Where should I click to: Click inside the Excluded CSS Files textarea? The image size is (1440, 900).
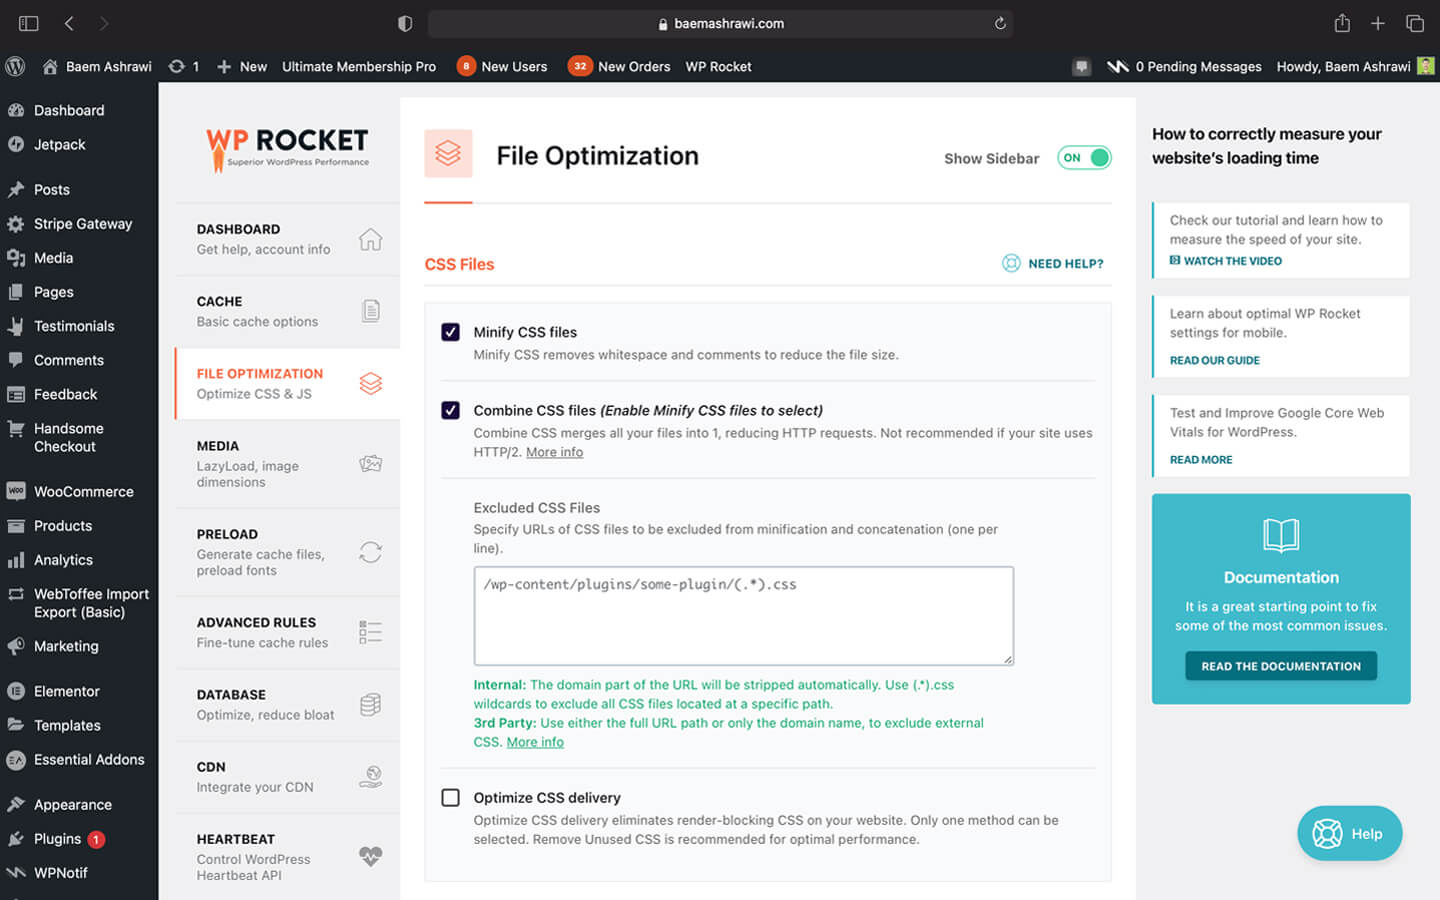pos(744,616)
